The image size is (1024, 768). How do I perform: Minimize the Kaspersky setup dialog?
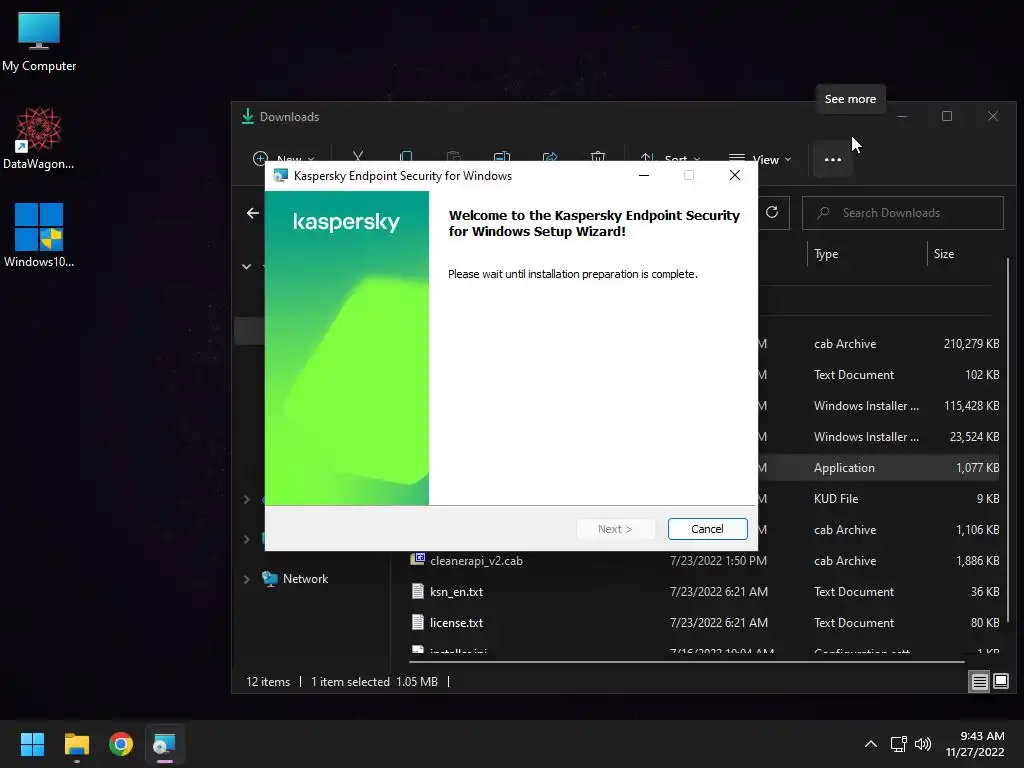pos(644,175)
